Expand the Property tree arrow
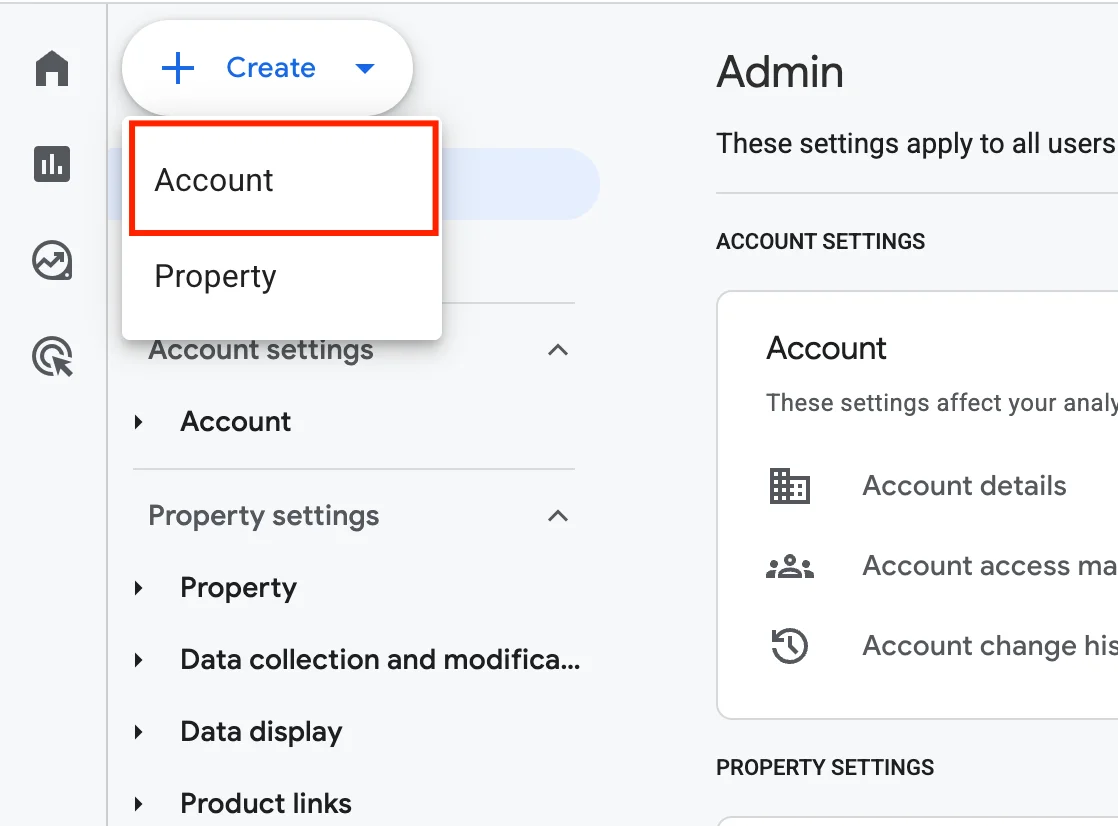This screenshot has height=826, width=1118. point(138,588)
